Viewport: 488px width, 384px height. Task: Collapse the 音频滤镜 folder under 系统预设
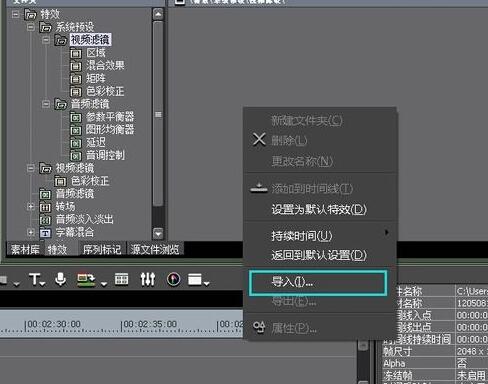point(46,104)
